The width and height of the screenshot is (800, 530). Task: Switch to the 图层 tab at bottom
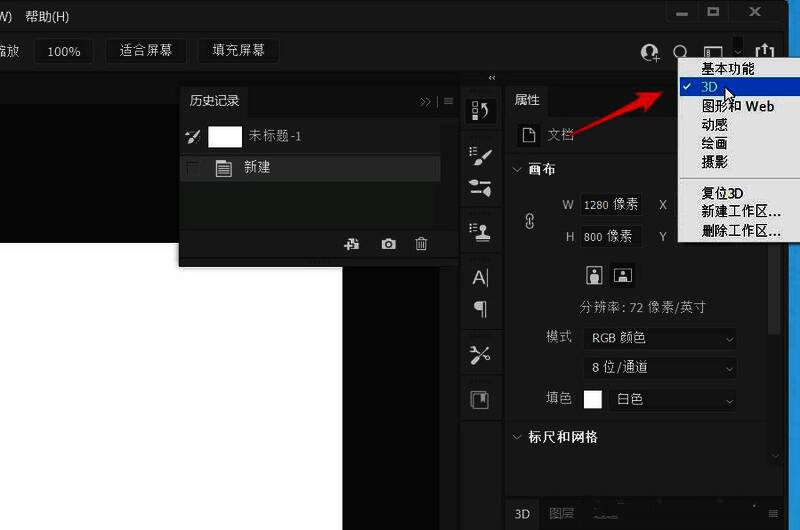click(x=562, y=514)
